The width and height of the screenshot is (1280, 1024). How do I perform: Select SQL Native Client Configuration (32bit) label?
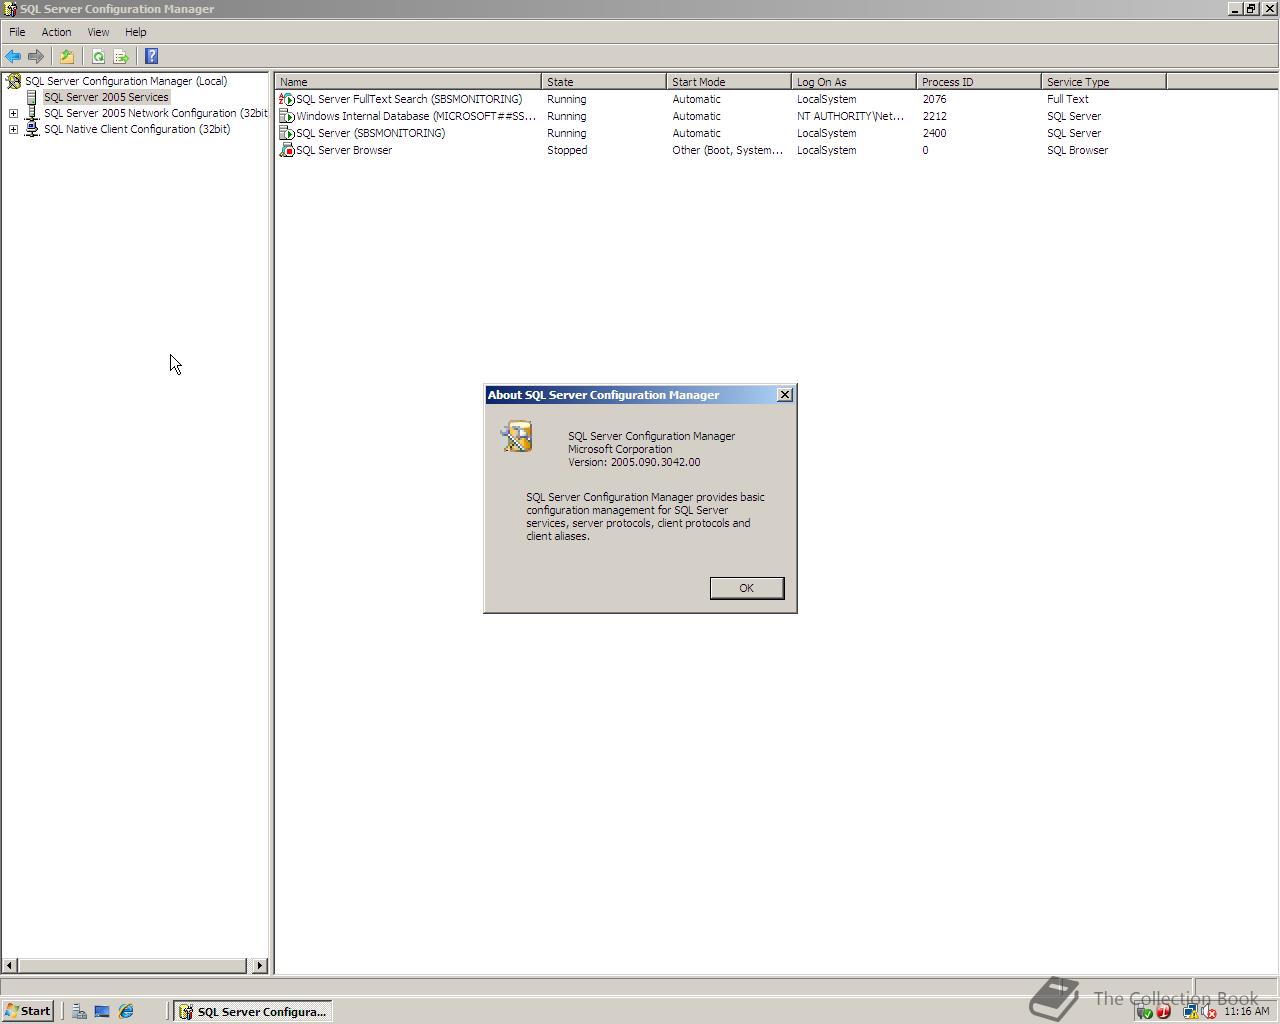[137, 129]
